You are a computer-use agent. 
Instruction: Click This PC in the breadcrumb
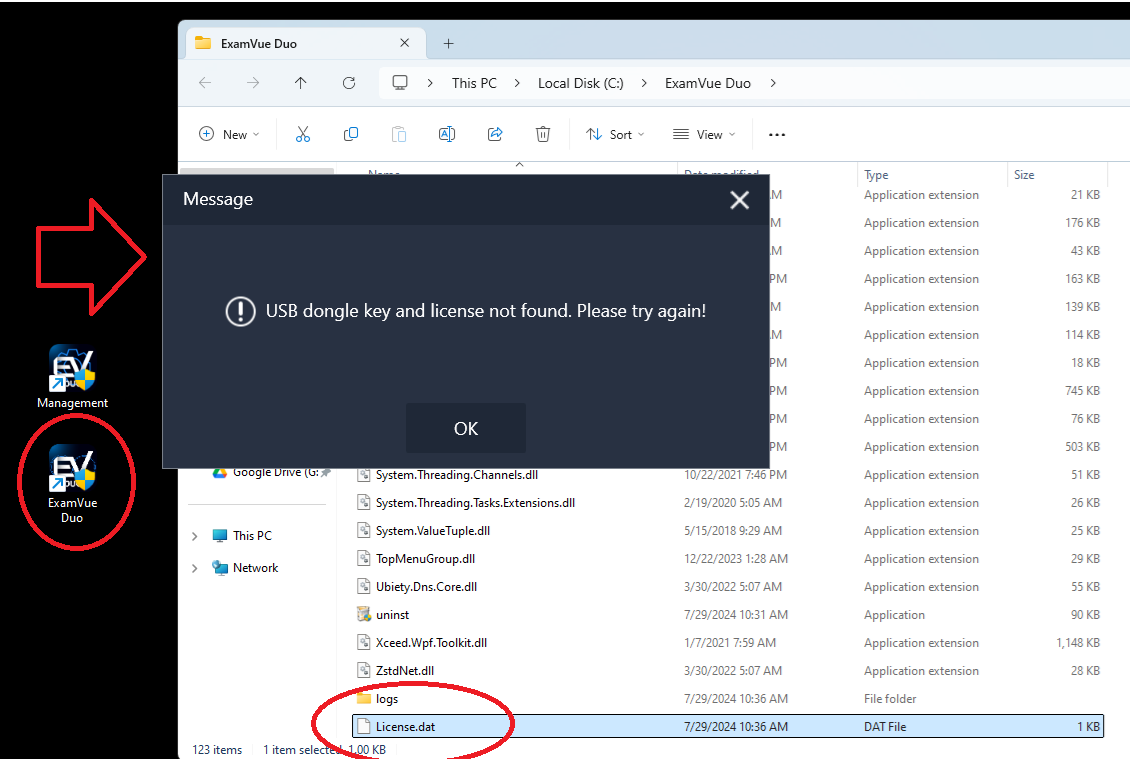(474, 83)
